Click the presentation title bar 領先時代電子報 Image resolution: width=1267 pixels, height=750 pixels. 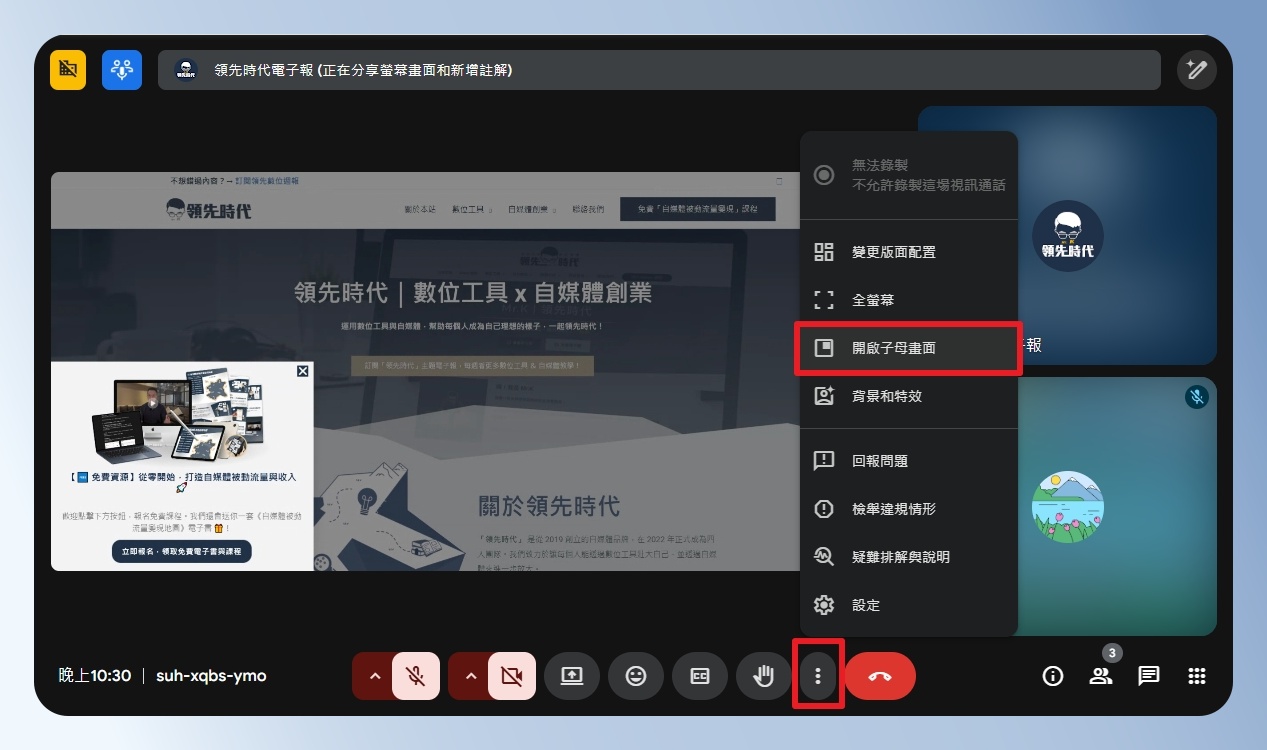tap(659, 70)
